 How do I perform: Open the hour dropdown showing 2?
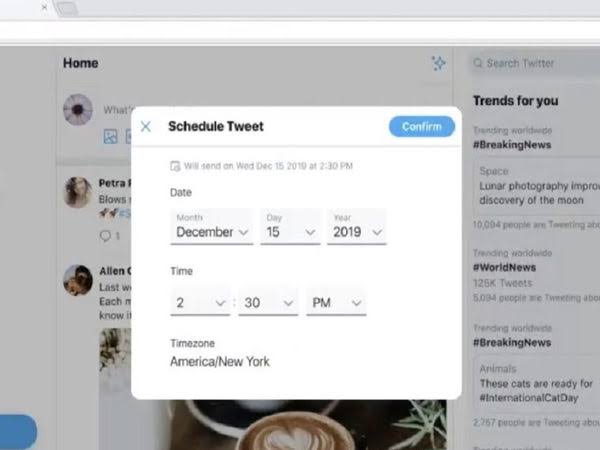pos(200,302)
